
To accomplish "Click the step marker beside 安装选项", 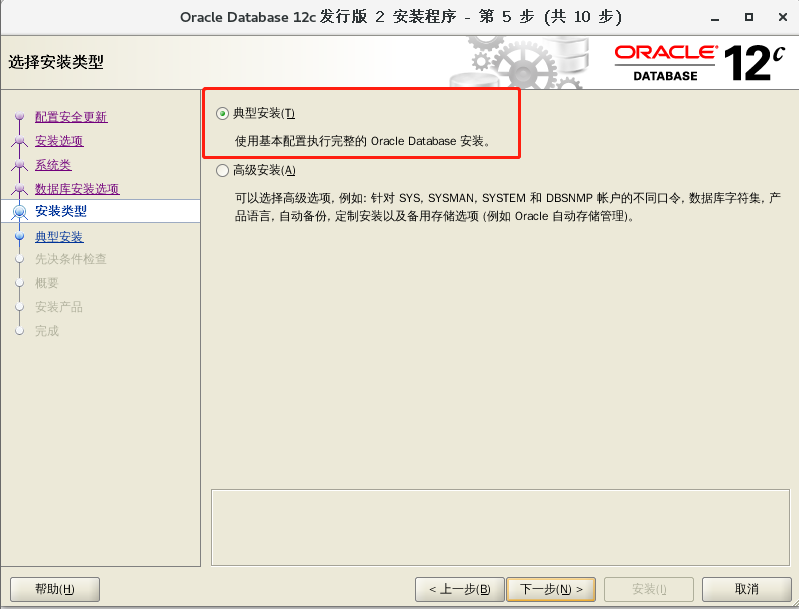I will pos(19,140).
